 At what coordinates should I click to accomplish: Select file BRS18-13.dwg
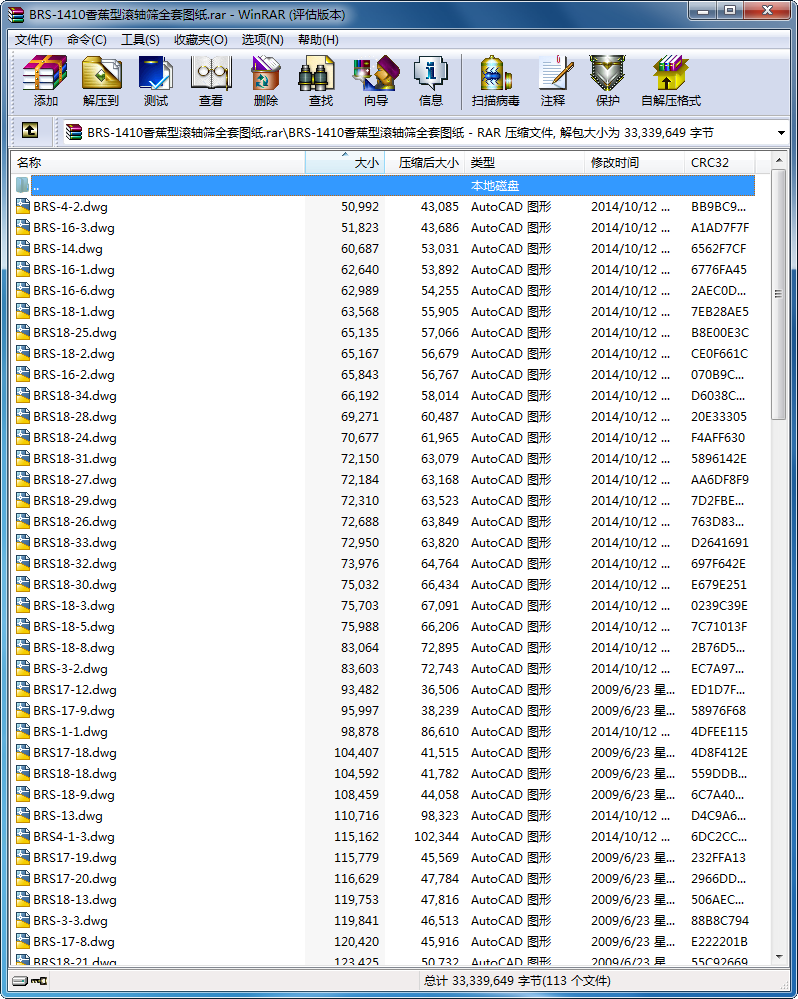[75, 900]
